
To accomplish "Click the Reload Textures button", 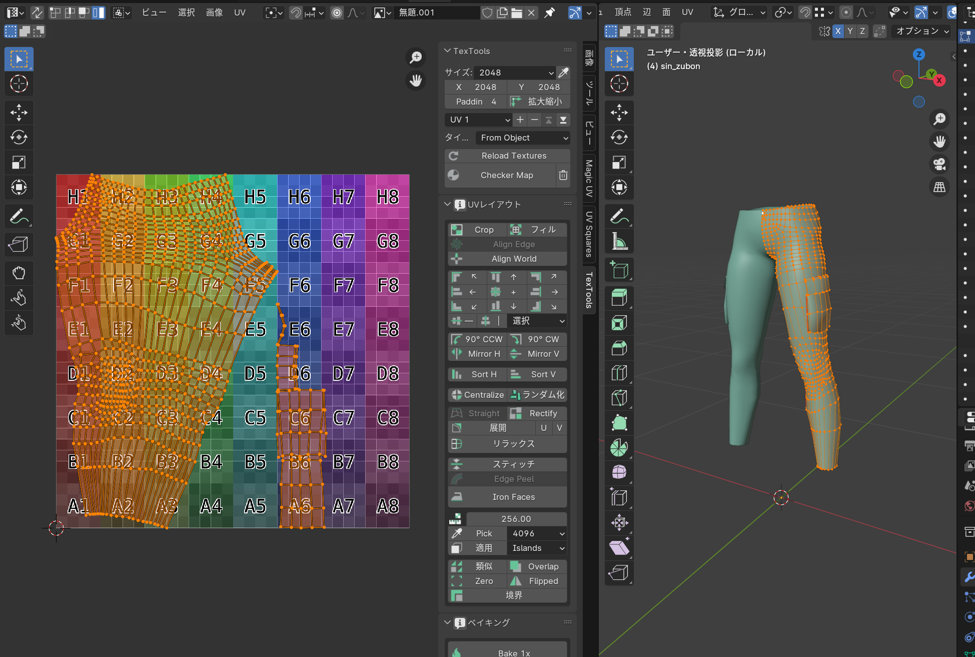I will (513, 156).
